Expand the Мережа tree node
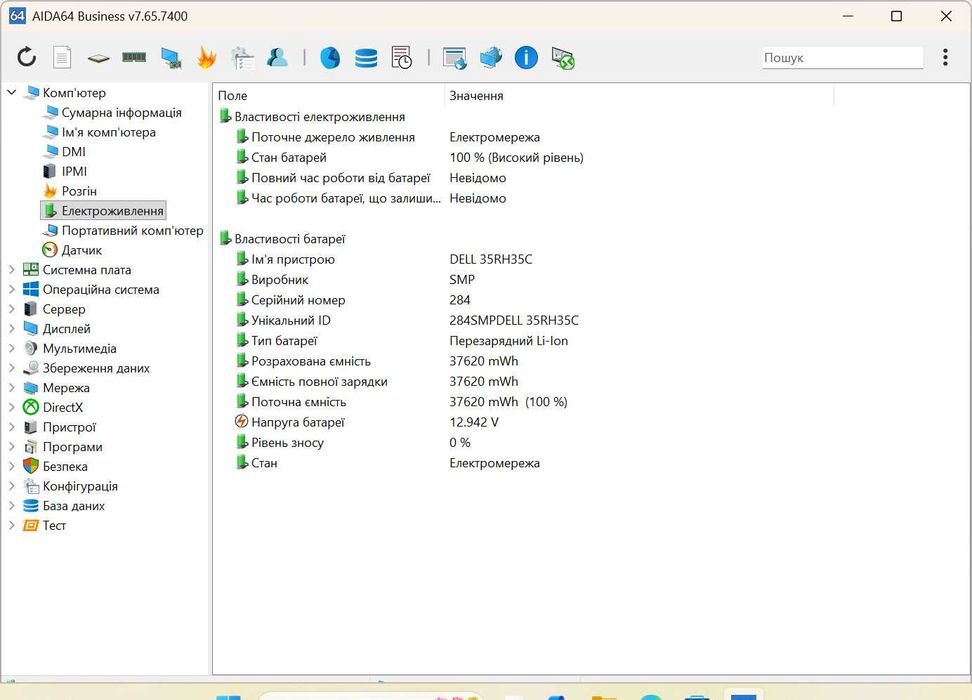 coord(11,388)
